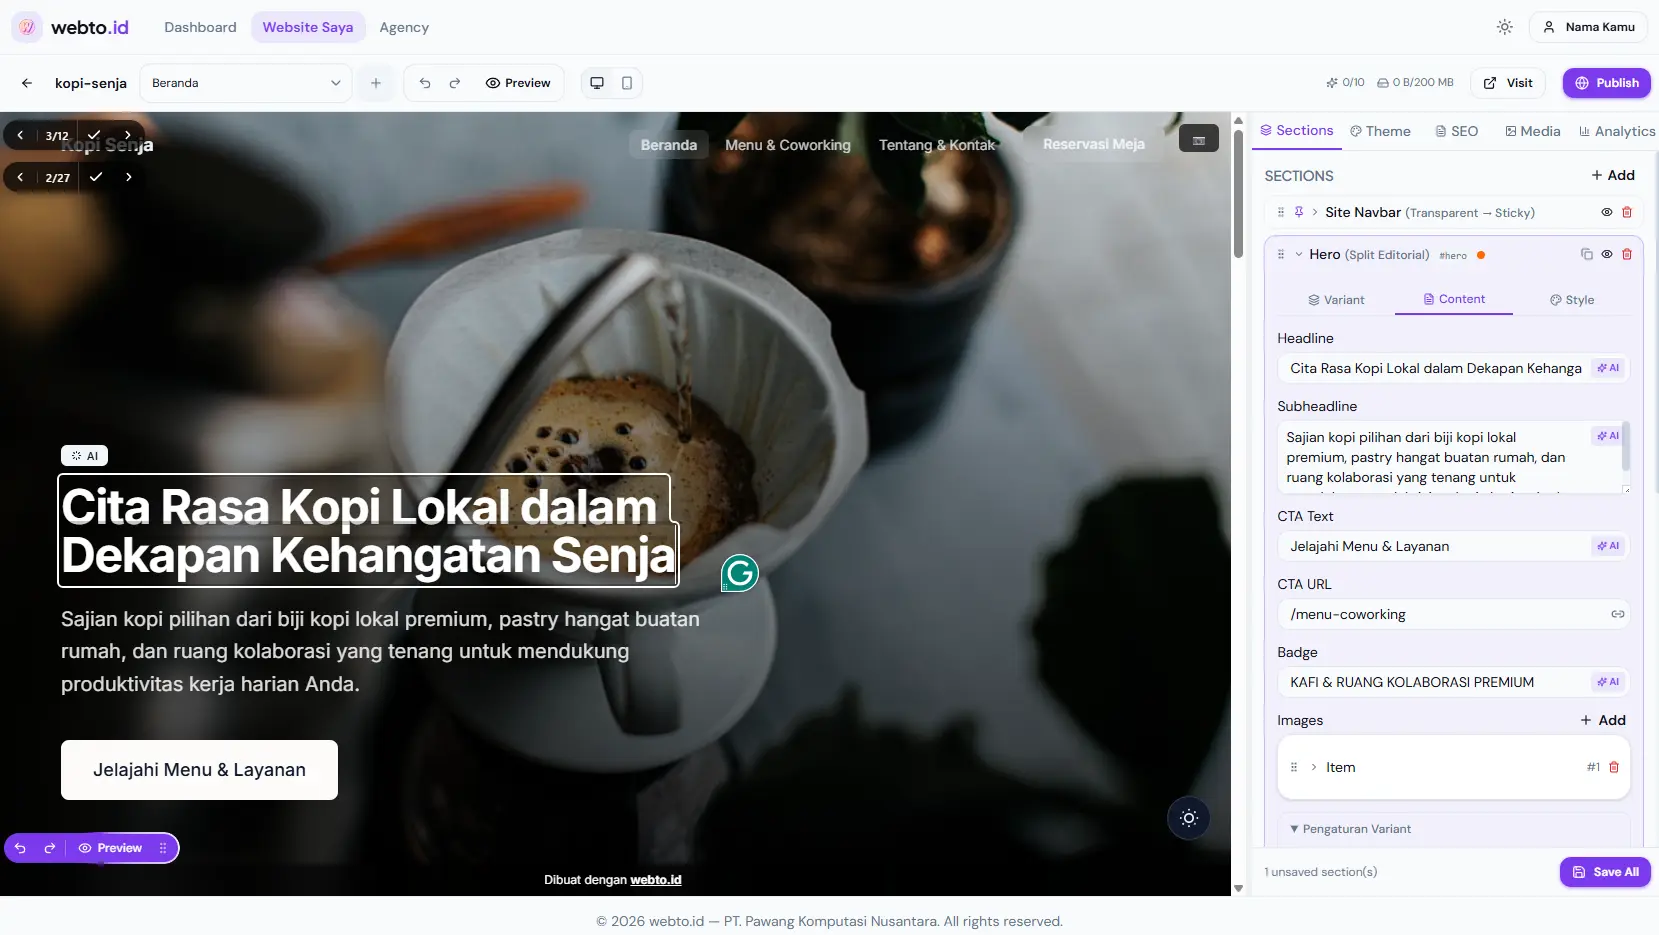This screenshot has width=1659, height=935.
Task: Open Nama Kamu account menu
Action: [1589, 27]
